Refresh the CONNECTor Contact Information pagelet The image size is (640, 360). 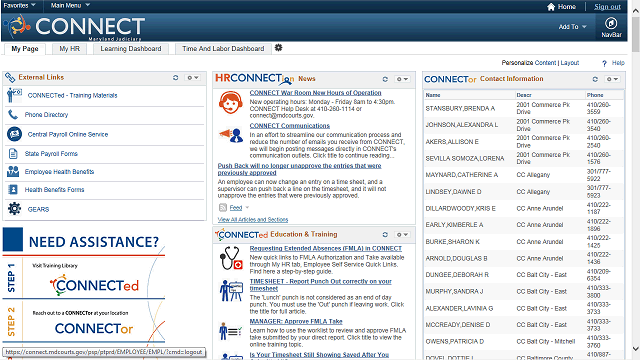click(595, 79)
